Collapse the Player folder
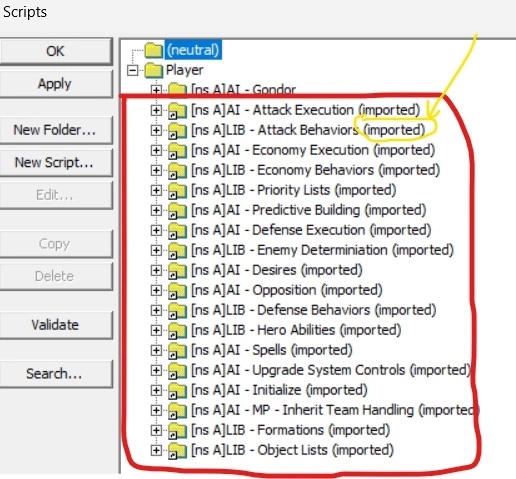516x479 pixels. tap(133, 70)
